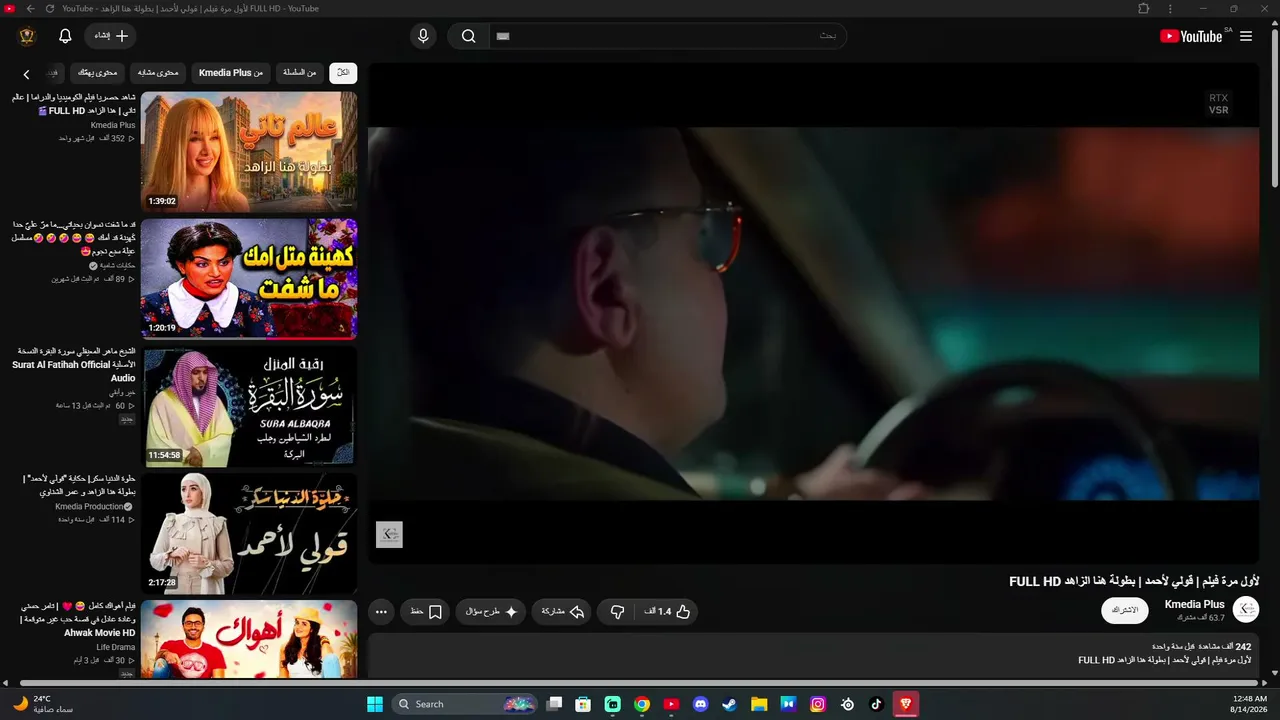Open Microsoft Store from the taskbar
The width and height of the screenshot is (1280, 720).
coord(583,704)
